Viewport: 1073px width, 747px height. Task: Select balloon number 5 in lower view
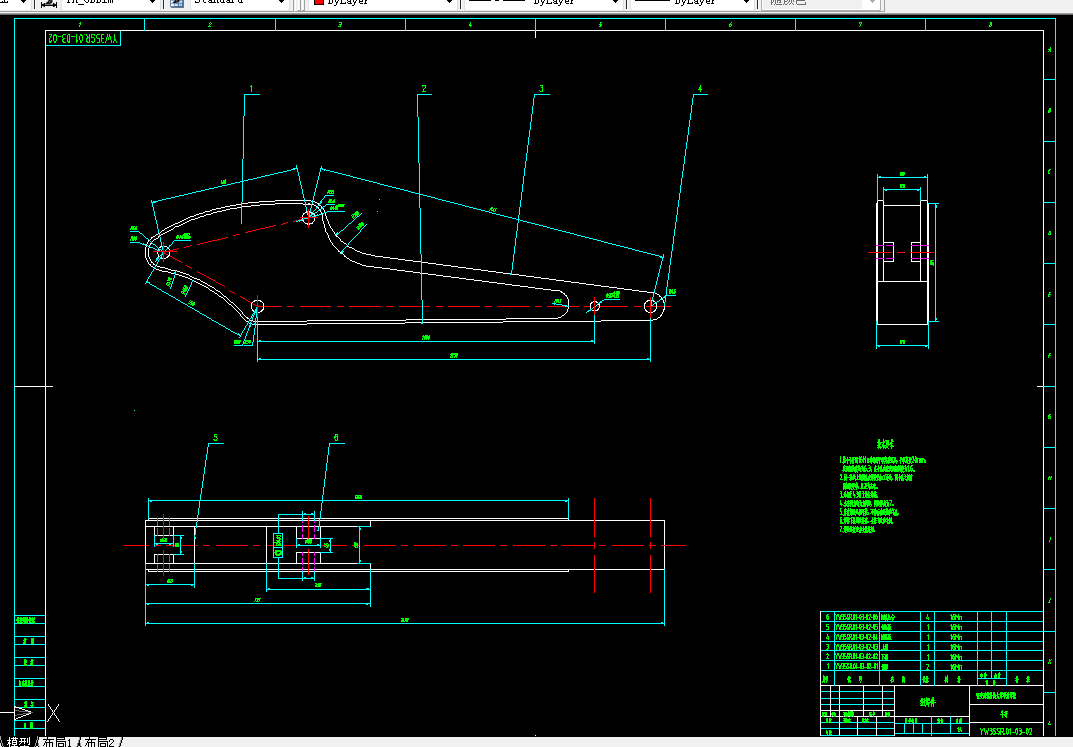coord(216,438)
